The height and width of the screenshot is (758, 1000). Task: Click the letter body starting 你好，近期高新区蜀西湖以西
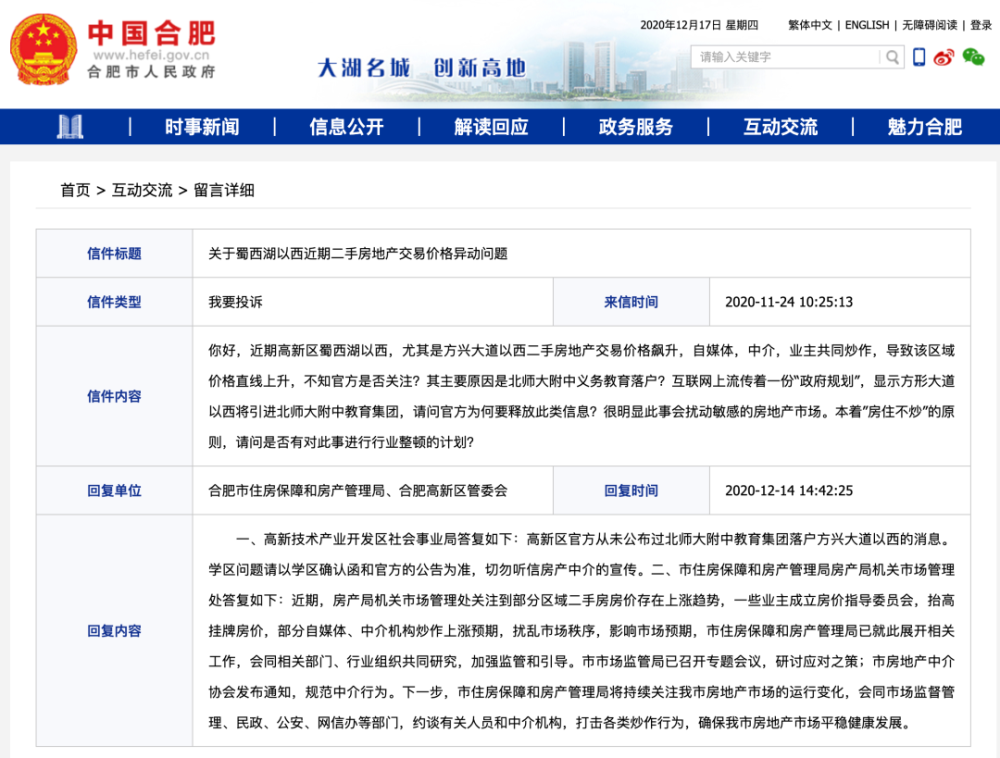pos(582,397)
